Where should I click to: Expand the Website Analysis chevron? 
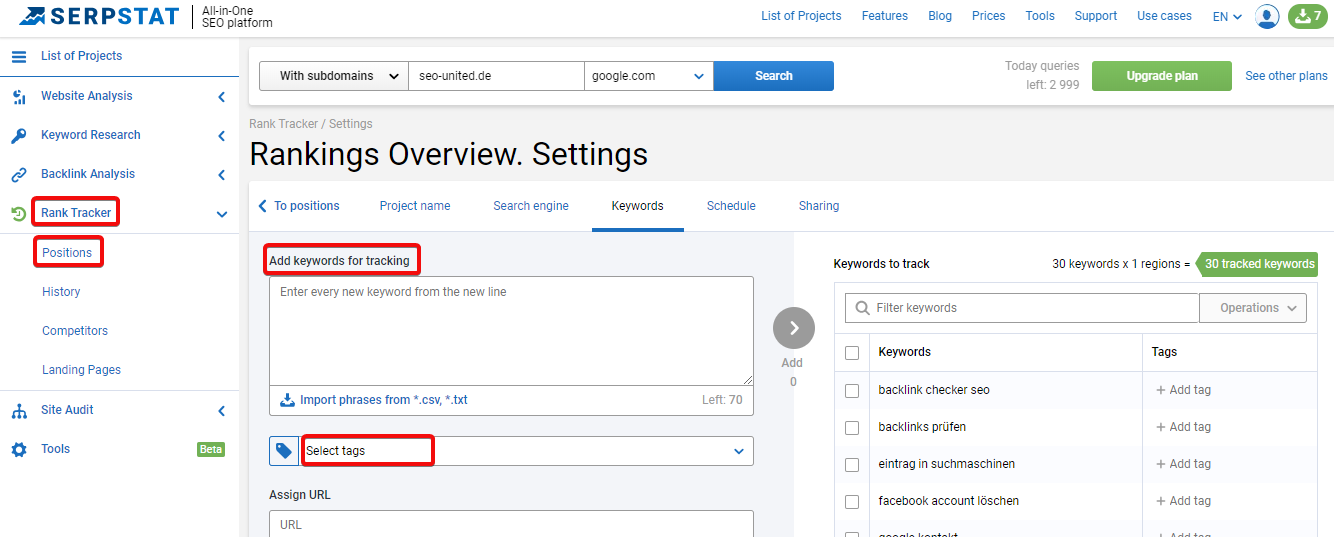tap(221, 97)
